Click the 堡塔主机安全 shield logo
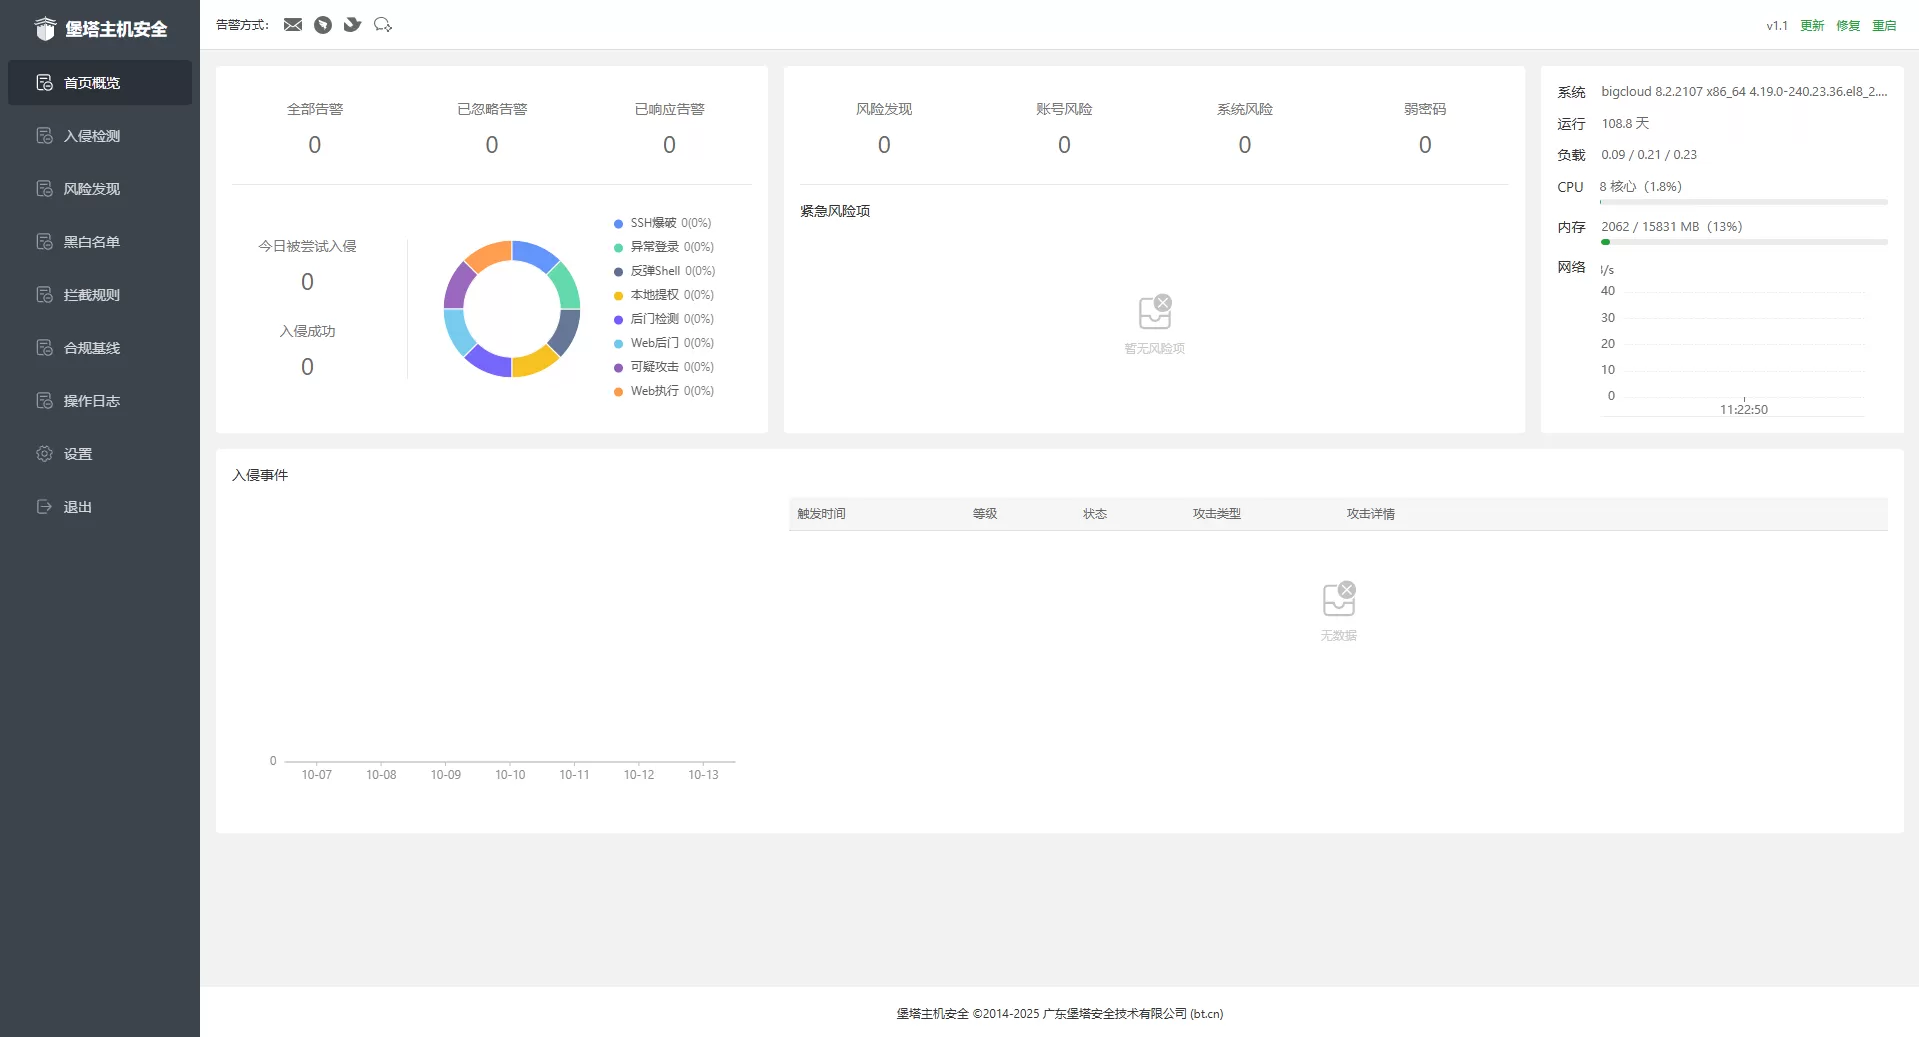Screen dimensions: 1919x1037 pos(45,29)
